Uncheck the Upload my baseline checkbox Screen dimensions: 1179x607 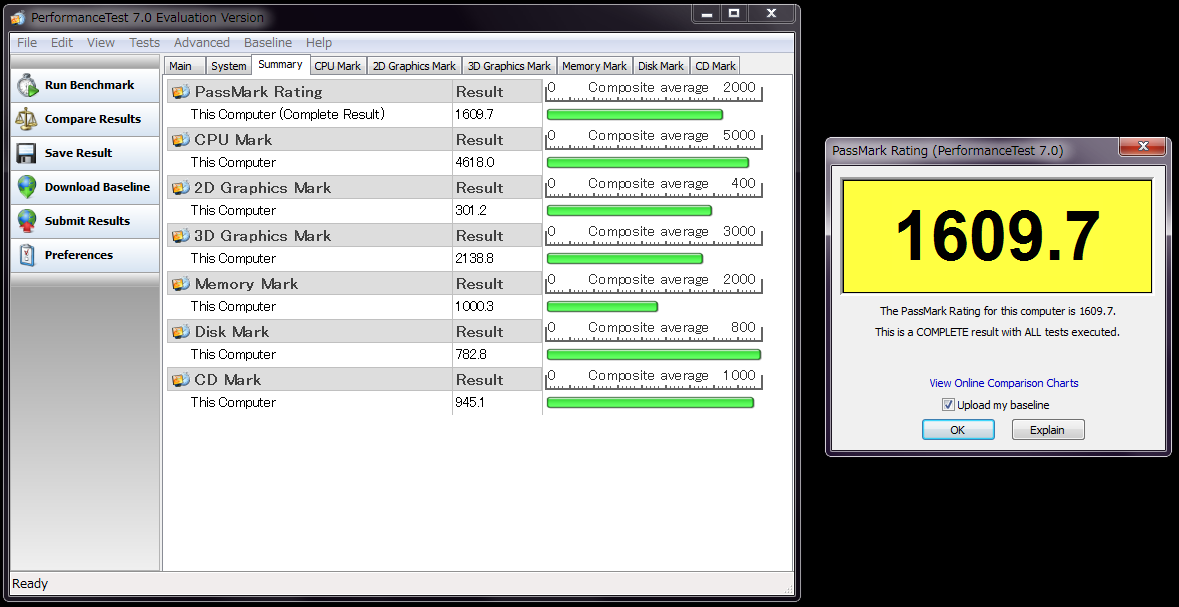tap(948, 405)
